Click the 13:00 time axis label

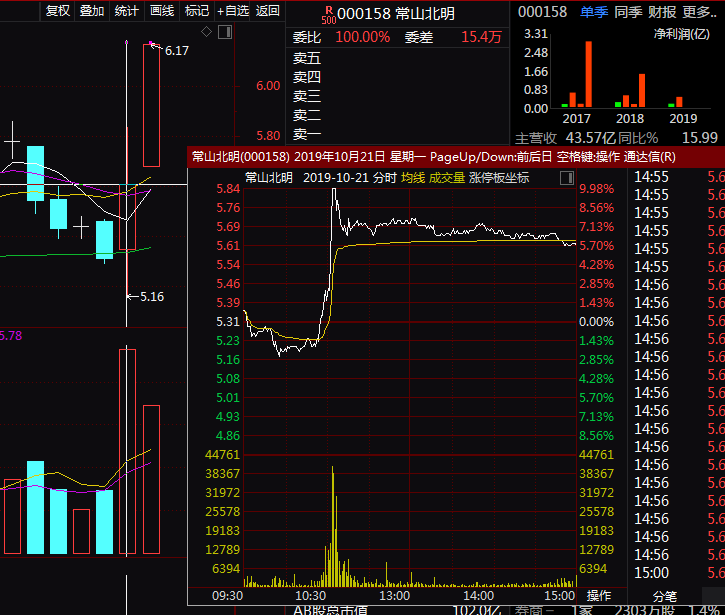[x=394, y=596]
